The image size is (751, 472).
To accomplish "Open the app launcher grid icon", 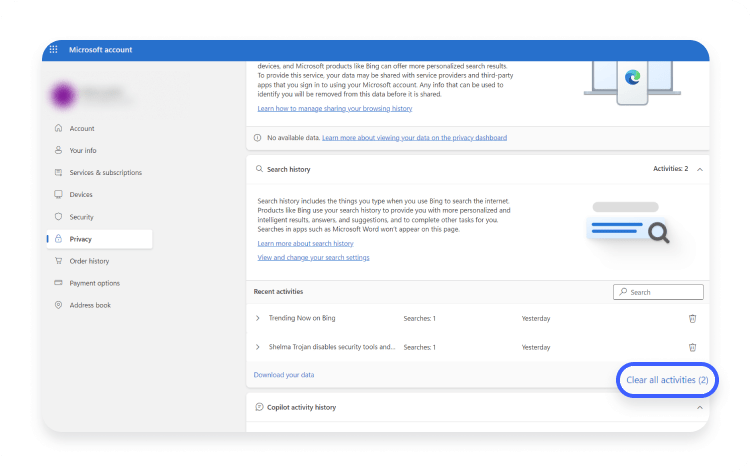I will click(x=53, y=49).
